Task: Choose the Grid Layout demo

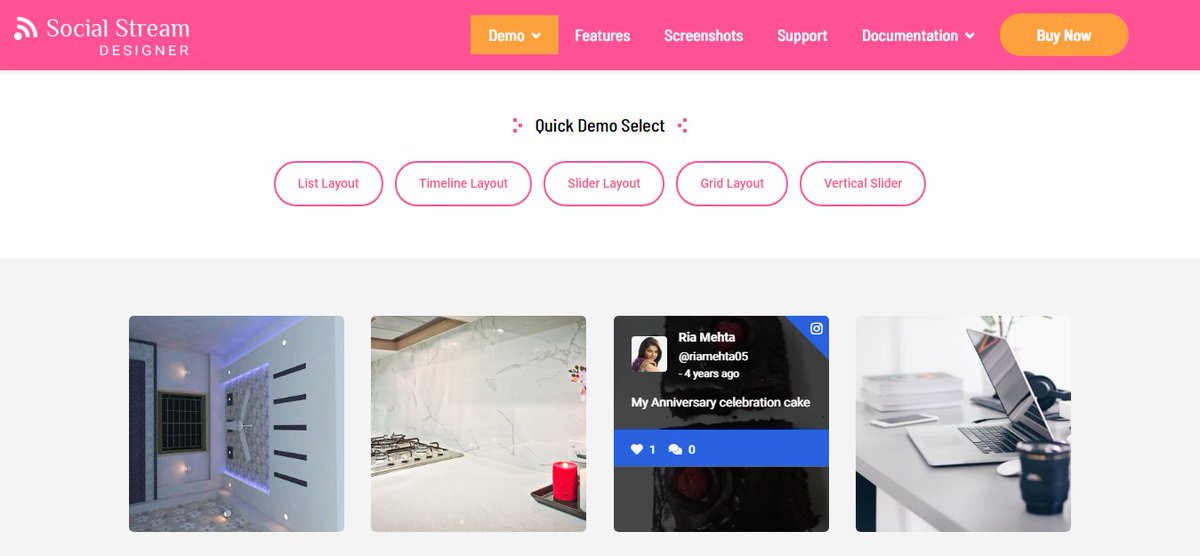Action: (x=732, y=183)
